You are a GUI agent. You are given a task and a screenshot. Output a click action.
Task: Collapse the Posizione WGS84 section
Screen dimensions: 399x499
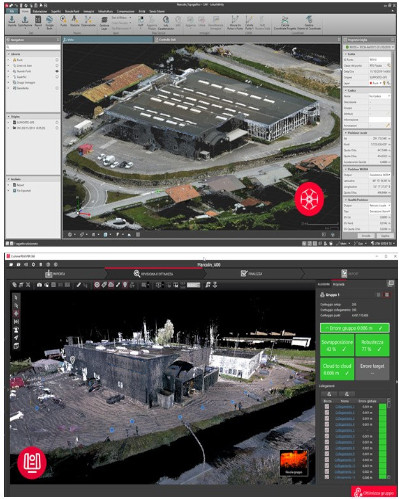pyautogui.click(x=346, y=169)
